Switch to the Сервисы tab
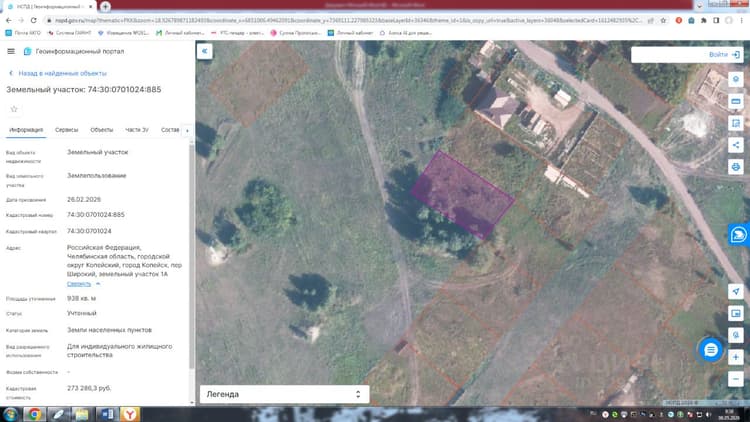The height and width of the screenshot is (422, 750). pos(66,130)
